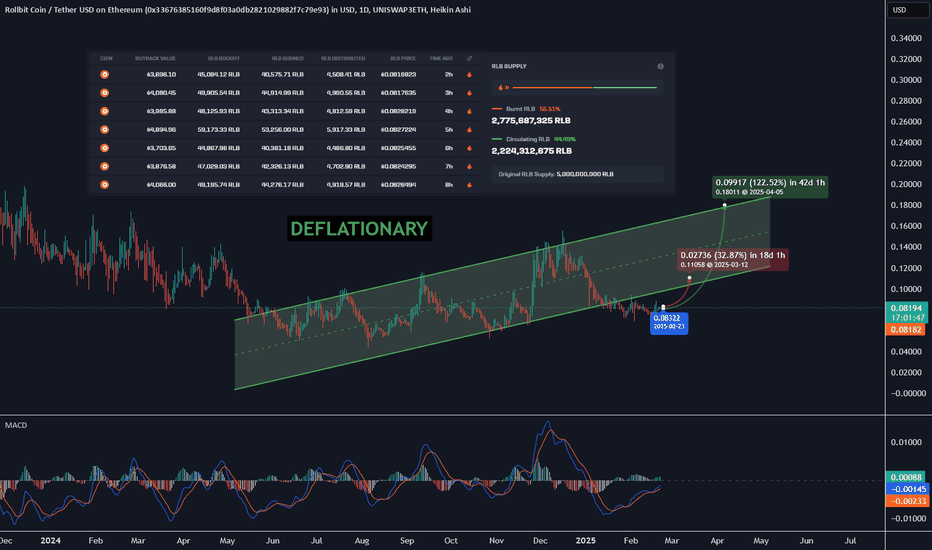Image resolution: width=932 pixels, height=550 pixels.
Task: Click the flame icon in the 2h row
Action: coord(470,74)
